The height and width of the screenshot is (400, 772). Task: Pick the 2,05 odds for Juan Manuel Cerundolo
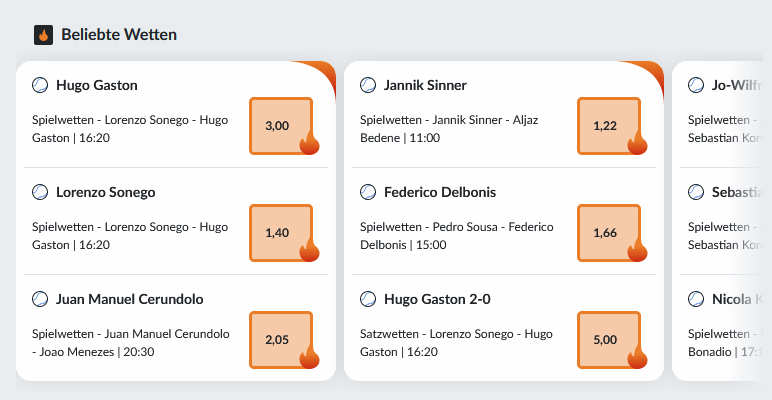[281, 340]
